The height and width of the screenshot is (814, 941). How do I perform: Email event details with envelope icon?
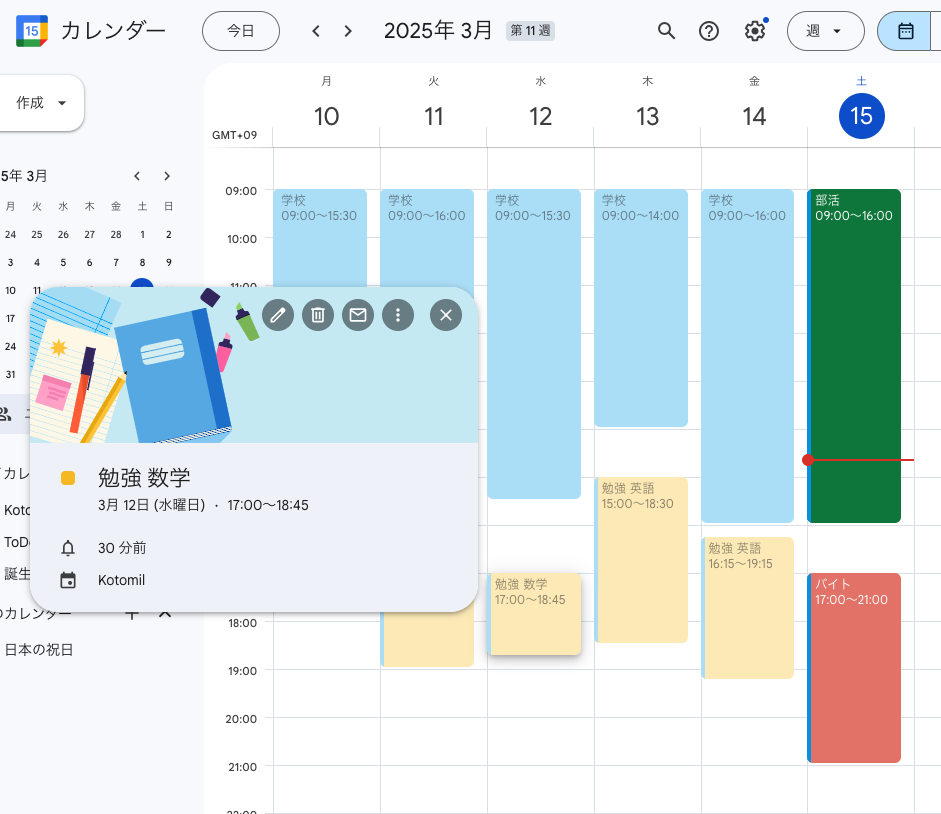coord(358,315)
